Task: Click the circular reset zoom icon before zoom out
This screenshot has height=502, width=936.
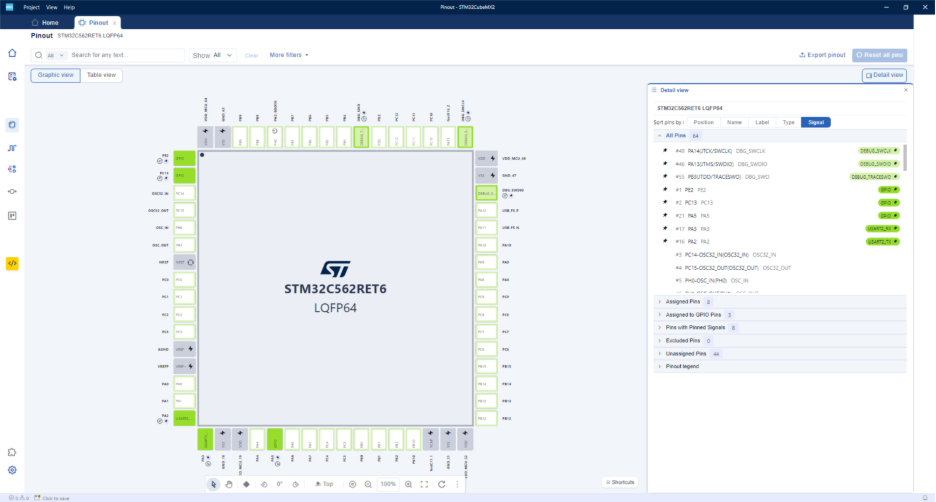Action: click(352, 484)
